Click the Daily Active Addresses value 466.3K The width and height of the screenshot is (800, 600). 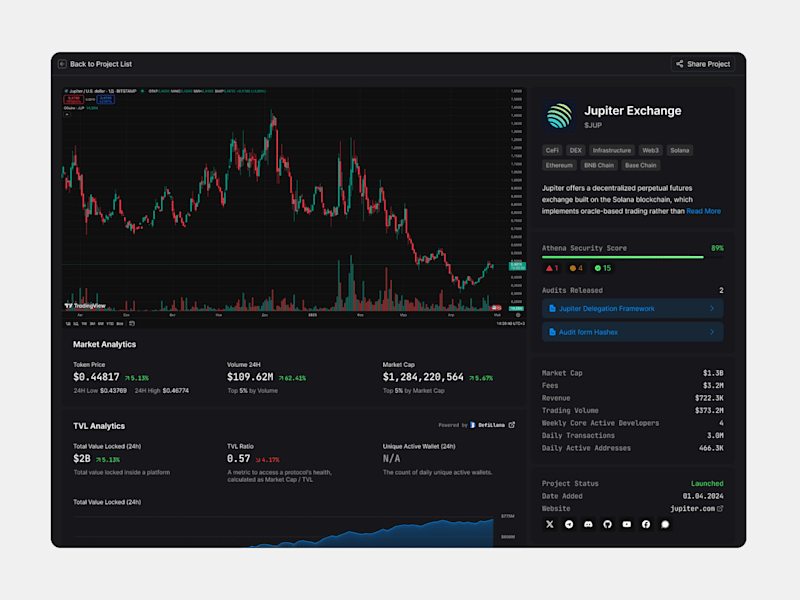point(711,448)
